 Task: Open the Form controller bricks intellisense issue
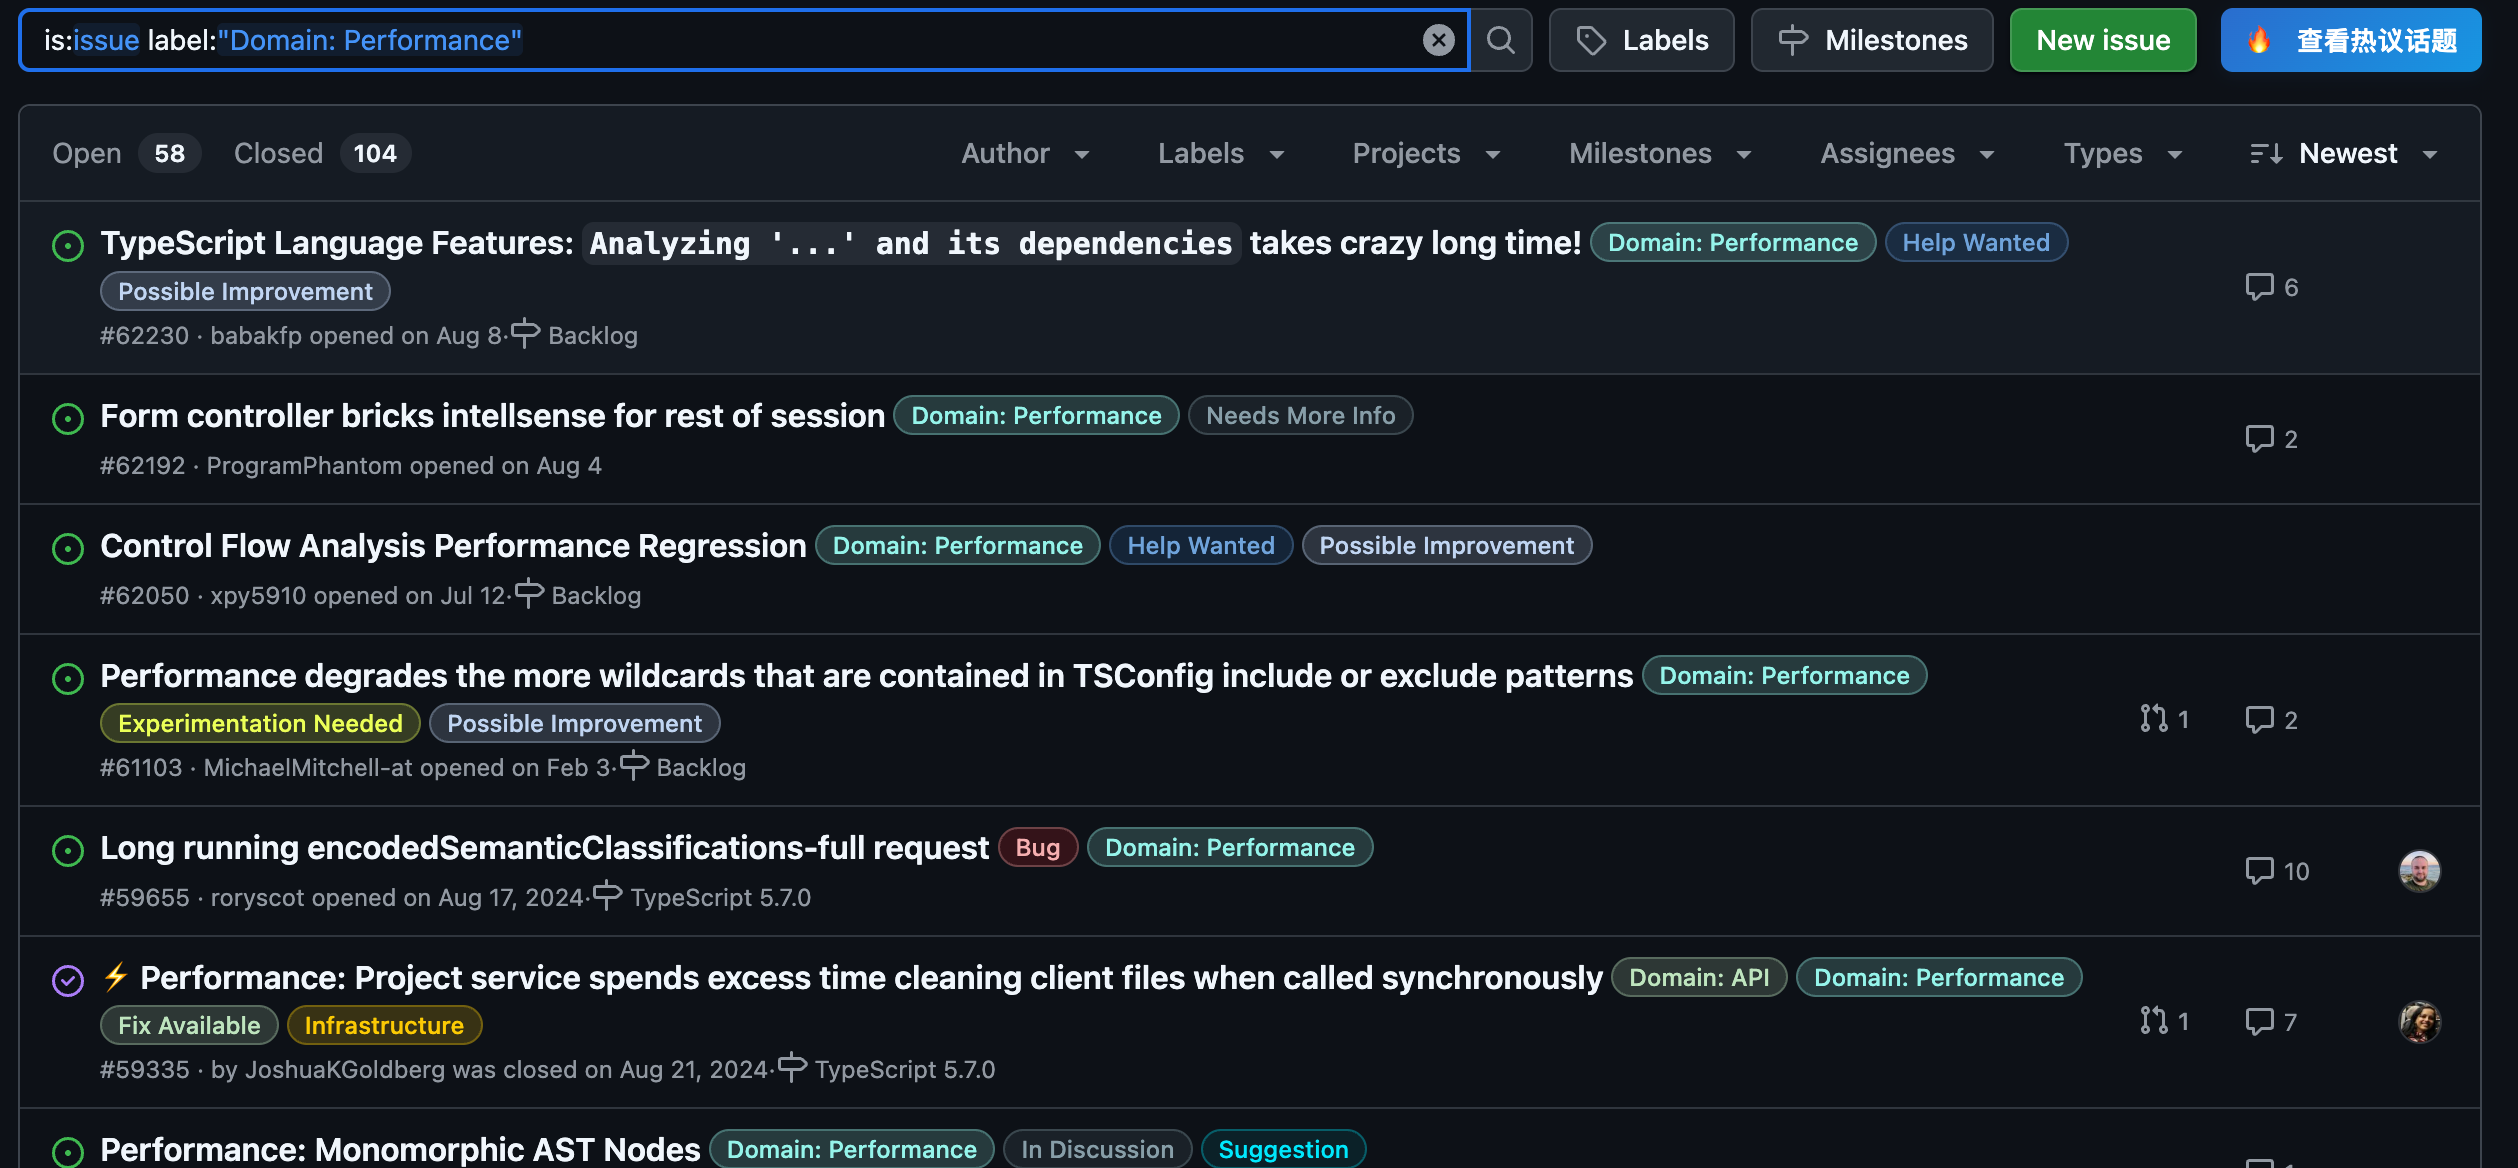click(x=492, y=416)
